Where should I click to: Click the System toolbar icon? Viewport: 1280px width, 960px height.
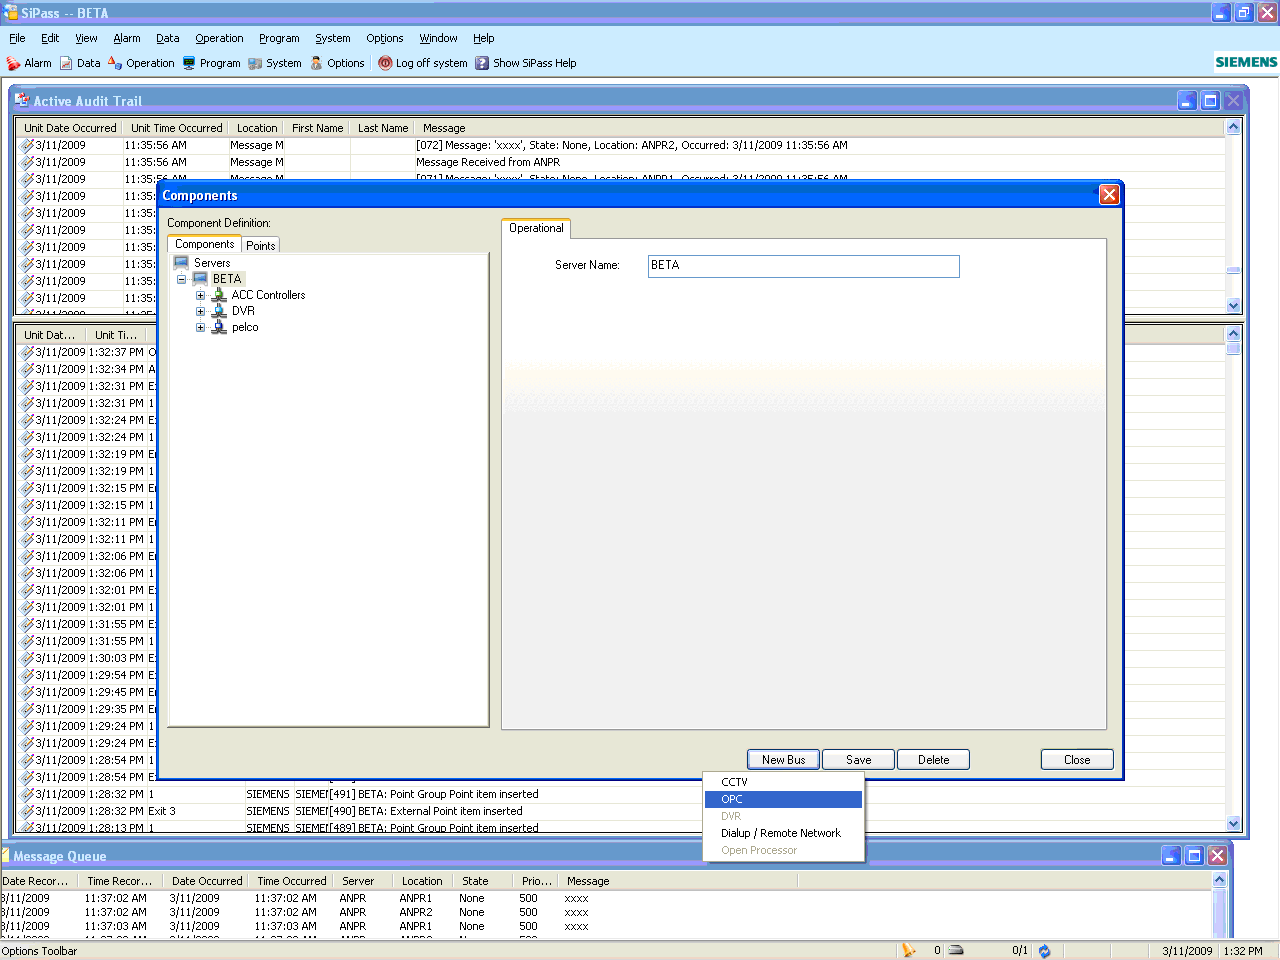(255, 63)
